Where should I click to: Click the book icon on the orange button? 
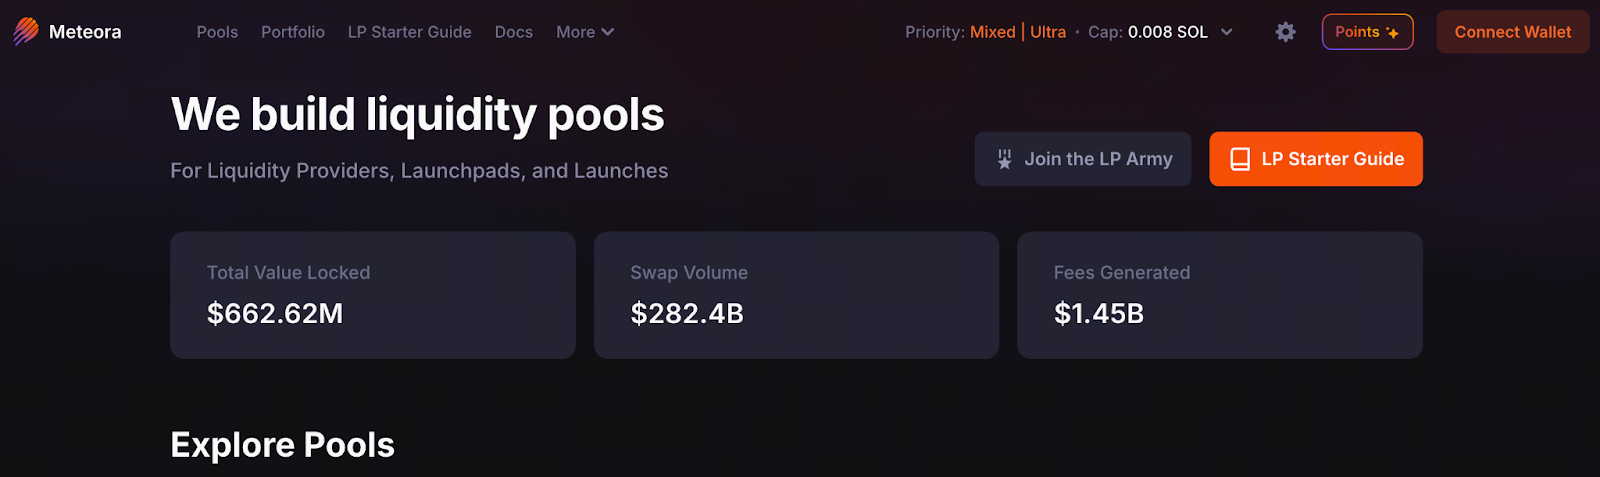coord(1240,159)
